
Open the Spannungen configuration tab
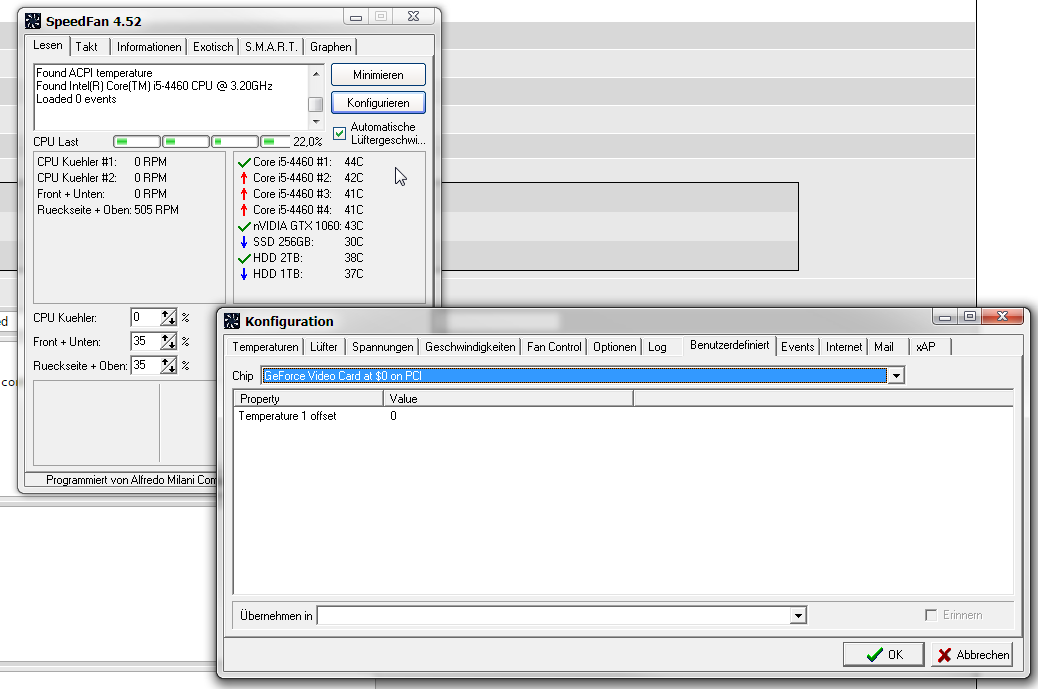(383, 347)
